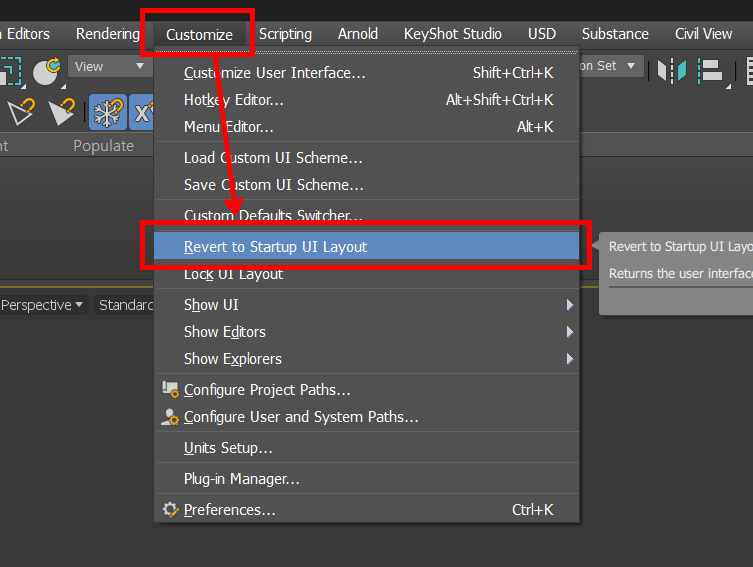Expand the Show UI submenu
753x567 pixels.
pyautogui.click(x=367, y=305)
